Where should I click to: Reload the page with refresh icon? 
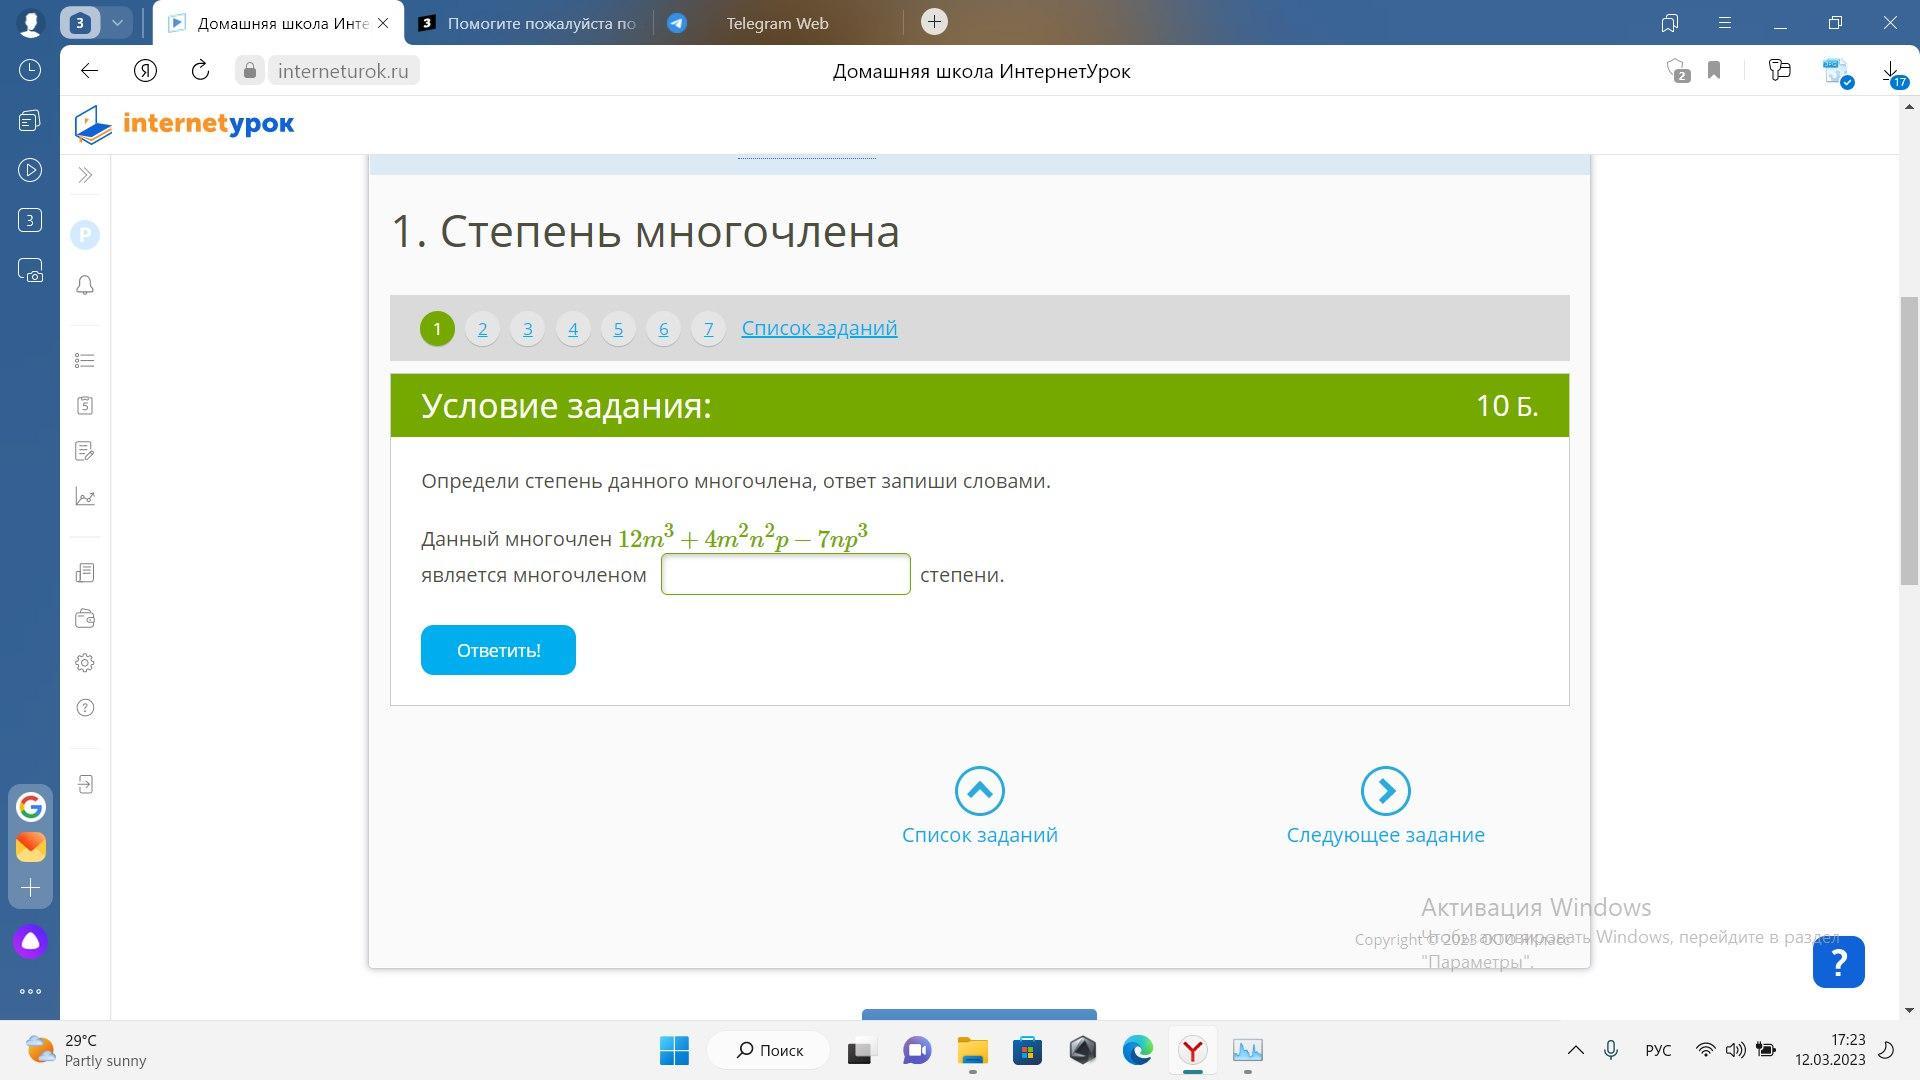click(x=200, y=70)
